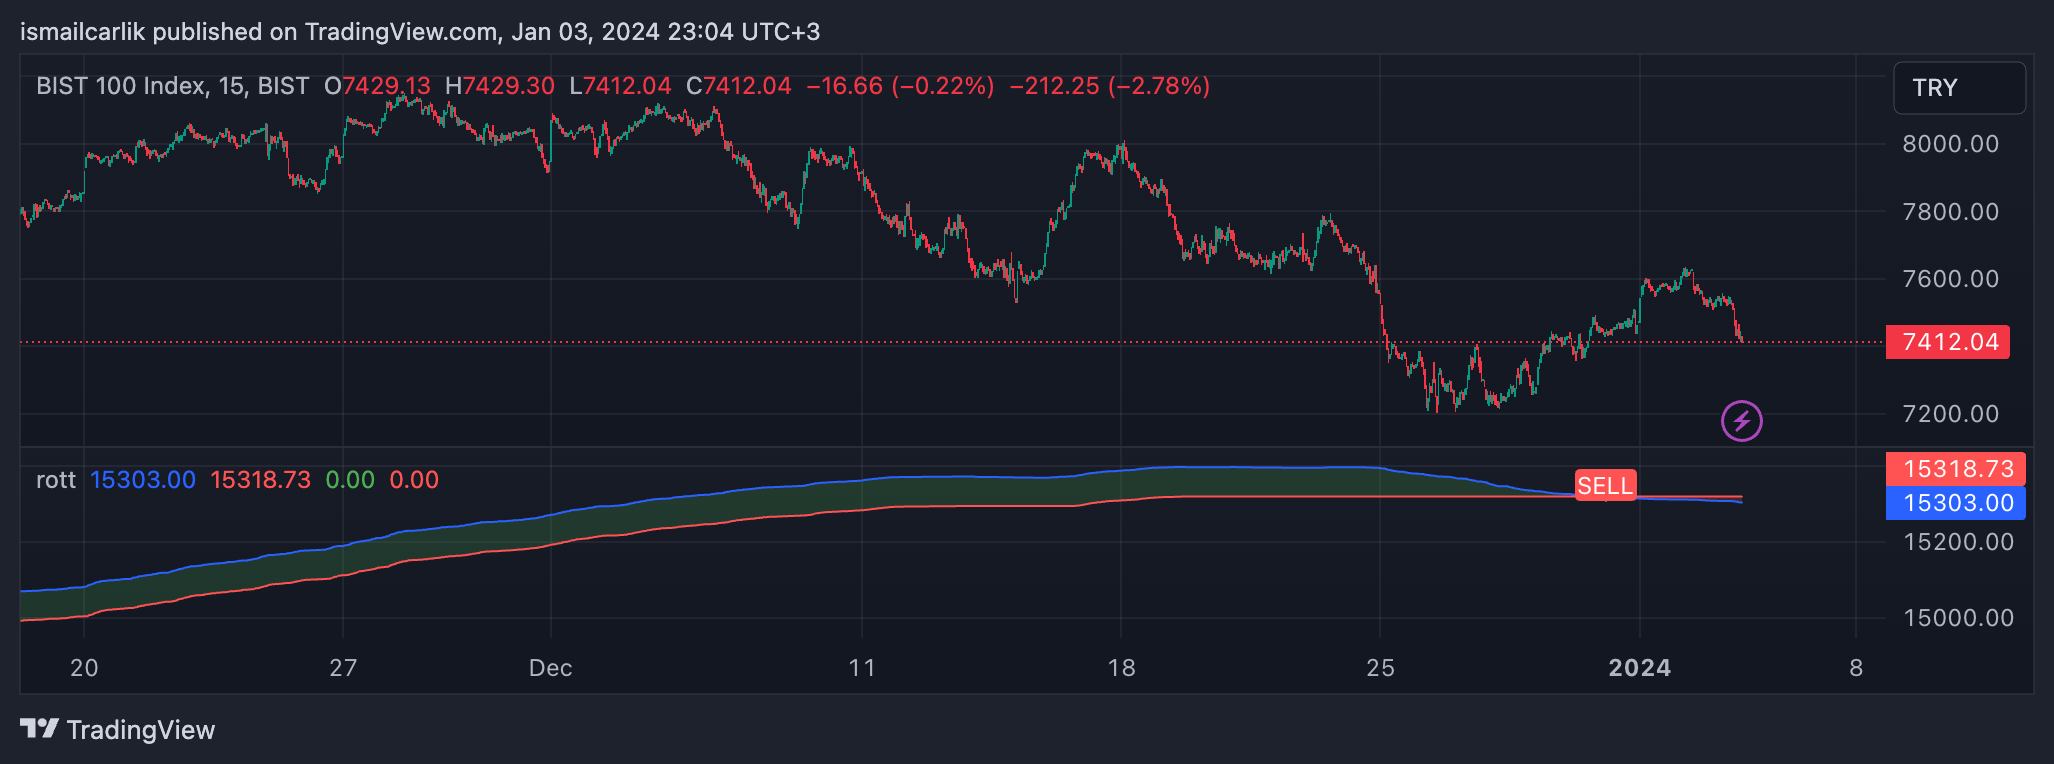The height and width of the screenshot is (764, 2054).
Task: Click the green 0.00 rott legend value
Action: [350, 480]
